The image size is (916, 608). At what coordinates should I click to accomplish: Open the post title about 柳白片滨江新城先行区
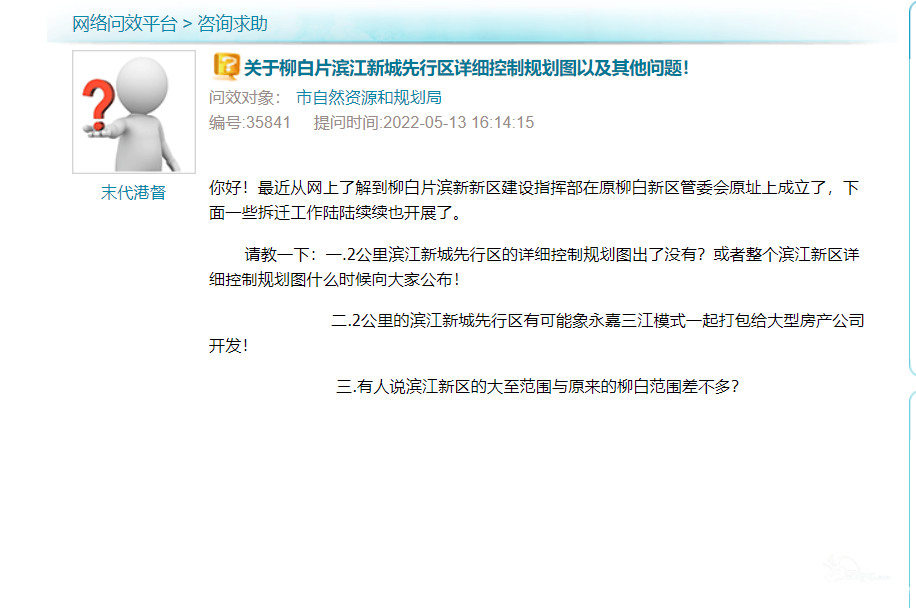(466, 68)
